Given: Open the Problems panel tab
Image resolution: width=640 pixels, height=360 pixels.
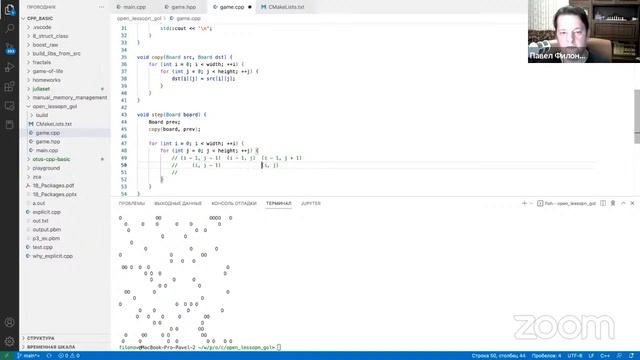Looking at the screenshot, I should click(x=132, y=203).
